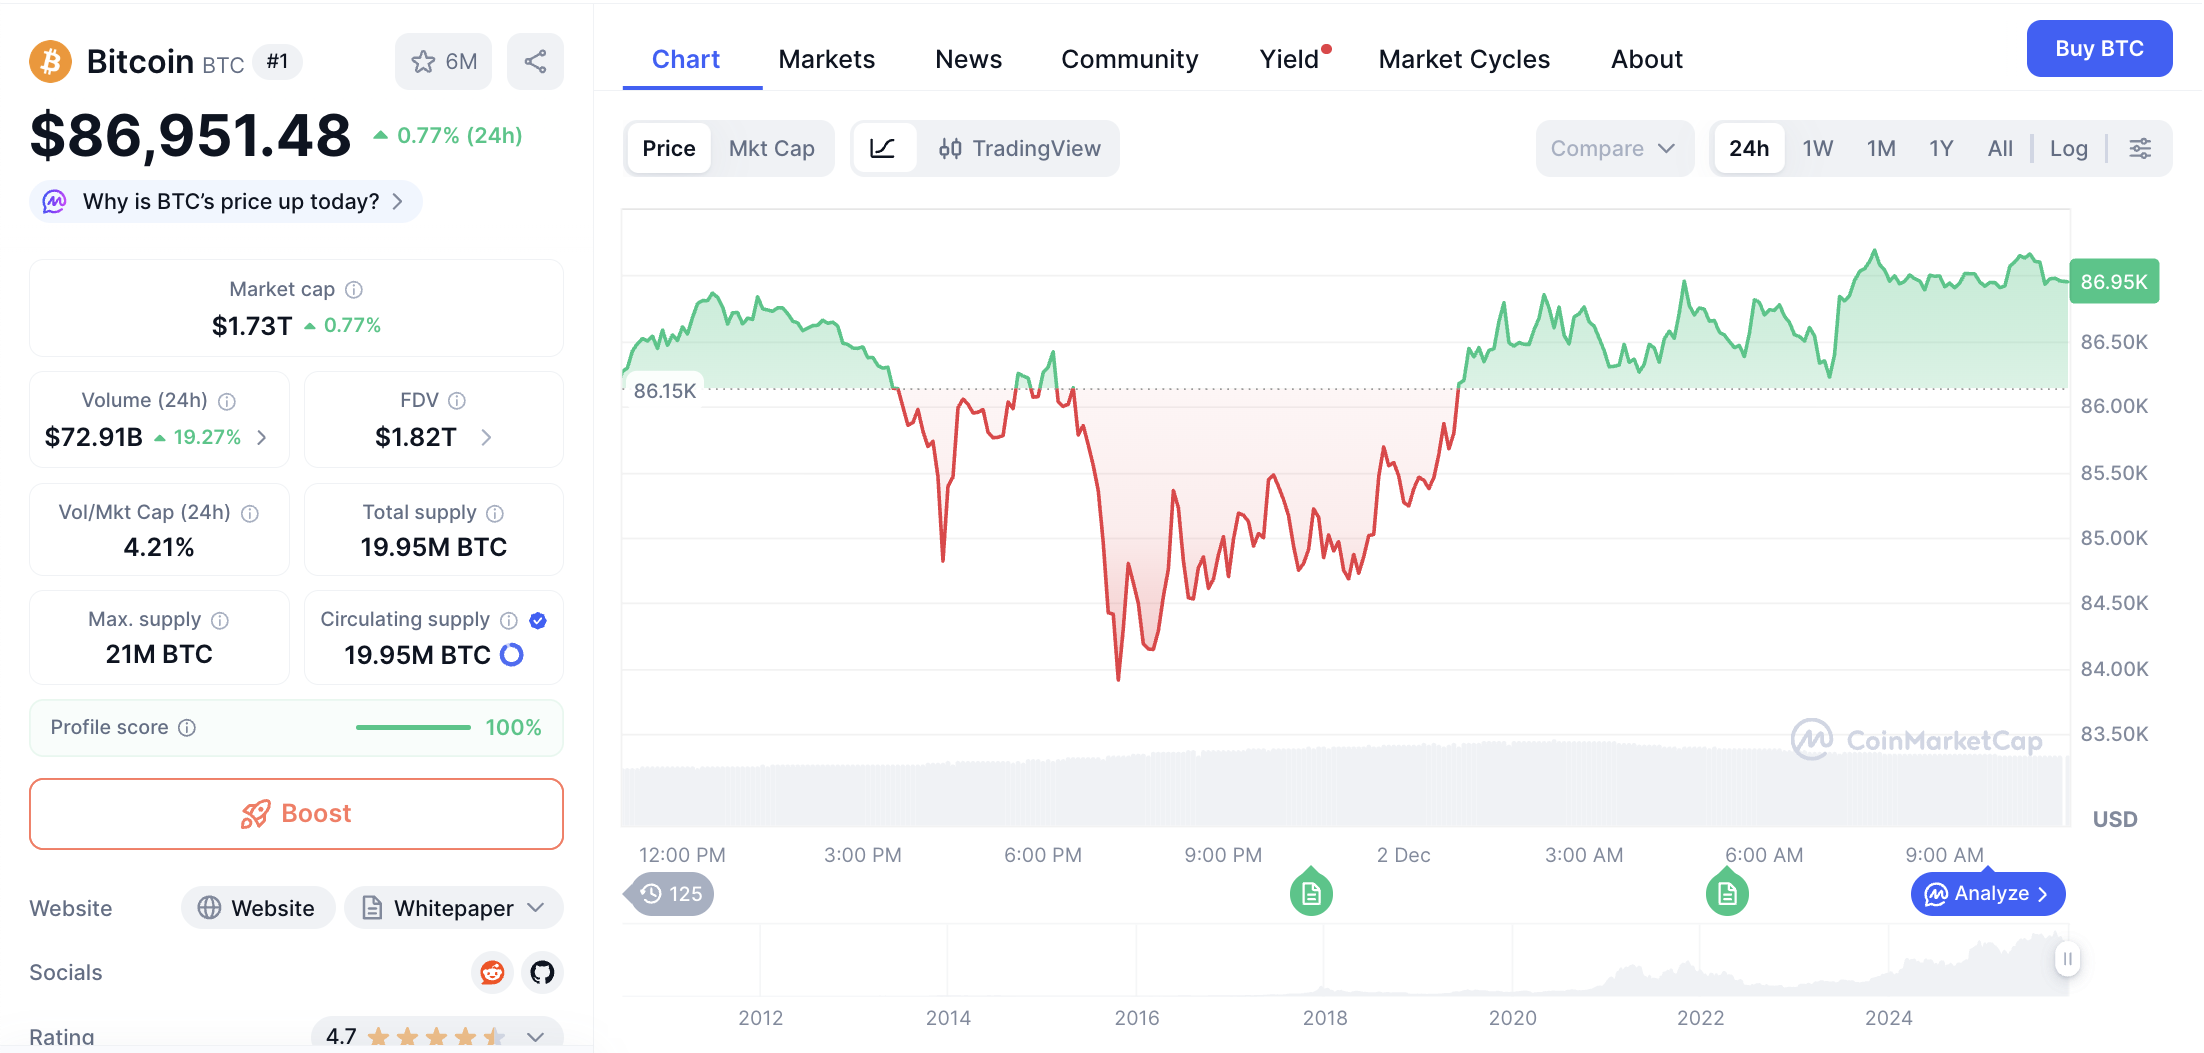This screenshot has width=2204, height=1053.
Task: Open the Compare dropdown
Action: tap(1613, 149)
